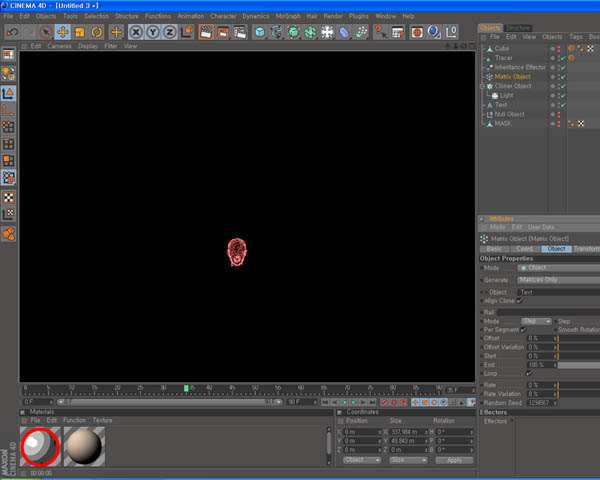Click the timeline preview range slider
The image size is (600, 480).
(x=170, y=402)
